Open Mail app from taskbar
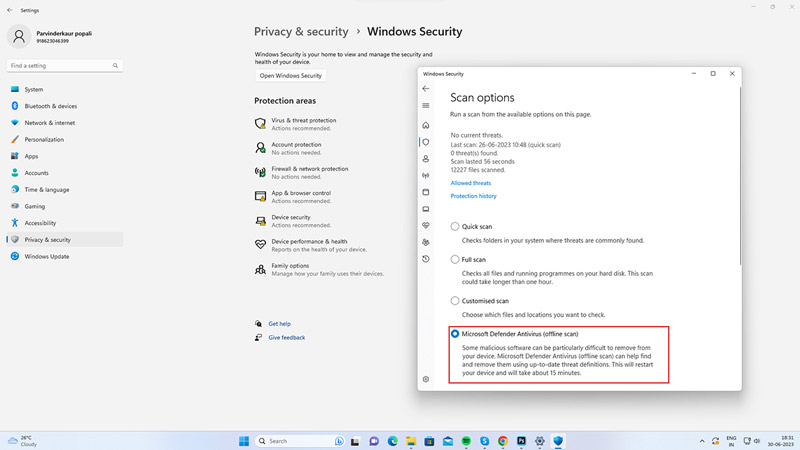800x450 pixels. [447, 441]
